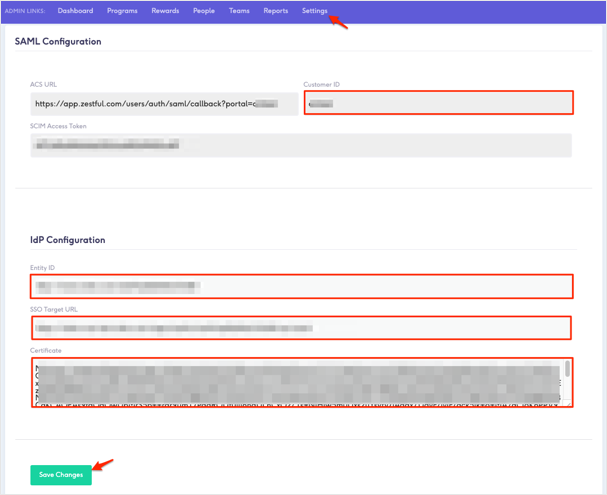Image resolution: width=607 pixels, height=495 pixels.
Task: Click the IdP Configuration heading
Action: pos(67,240)
